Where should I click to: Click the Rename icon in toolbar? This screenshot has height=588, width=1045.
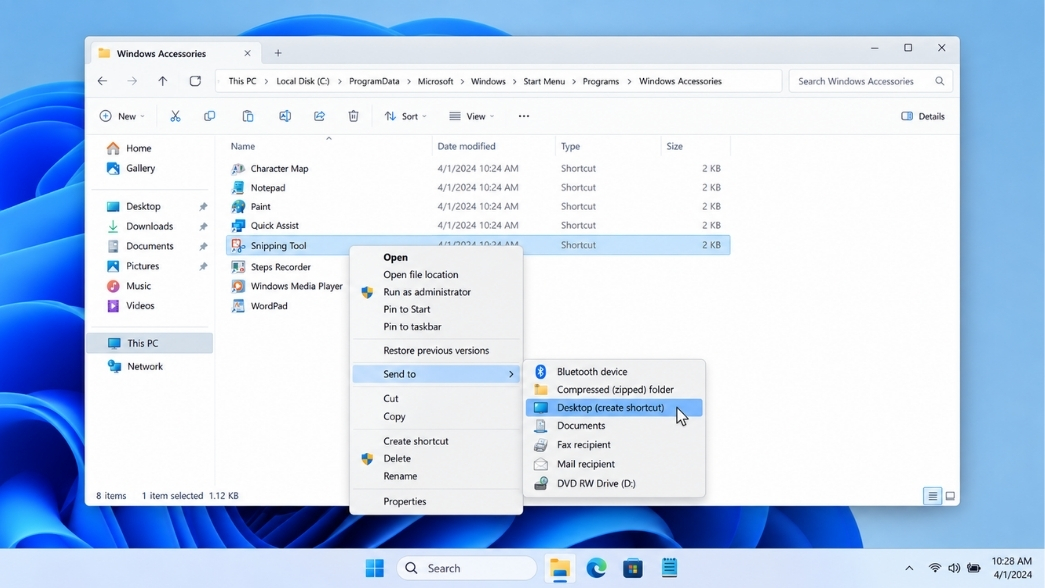[285, 116]
